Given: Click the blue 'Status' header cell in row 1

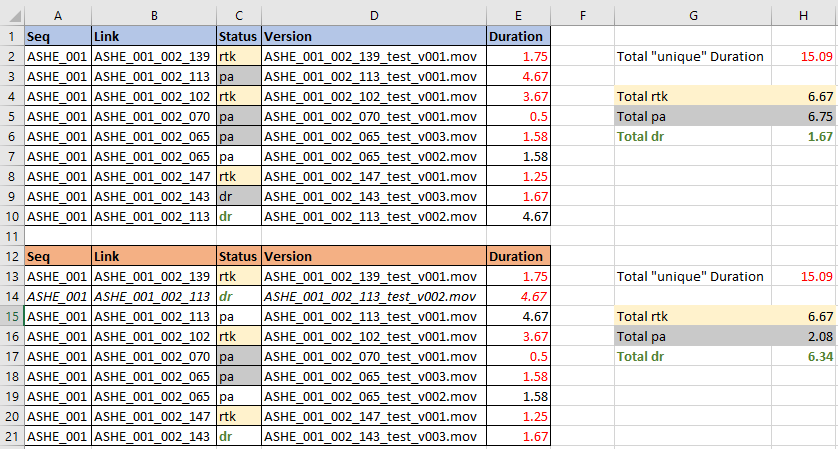Looking at the screenshot, I should pyautogui.click(x=239, y=36).
